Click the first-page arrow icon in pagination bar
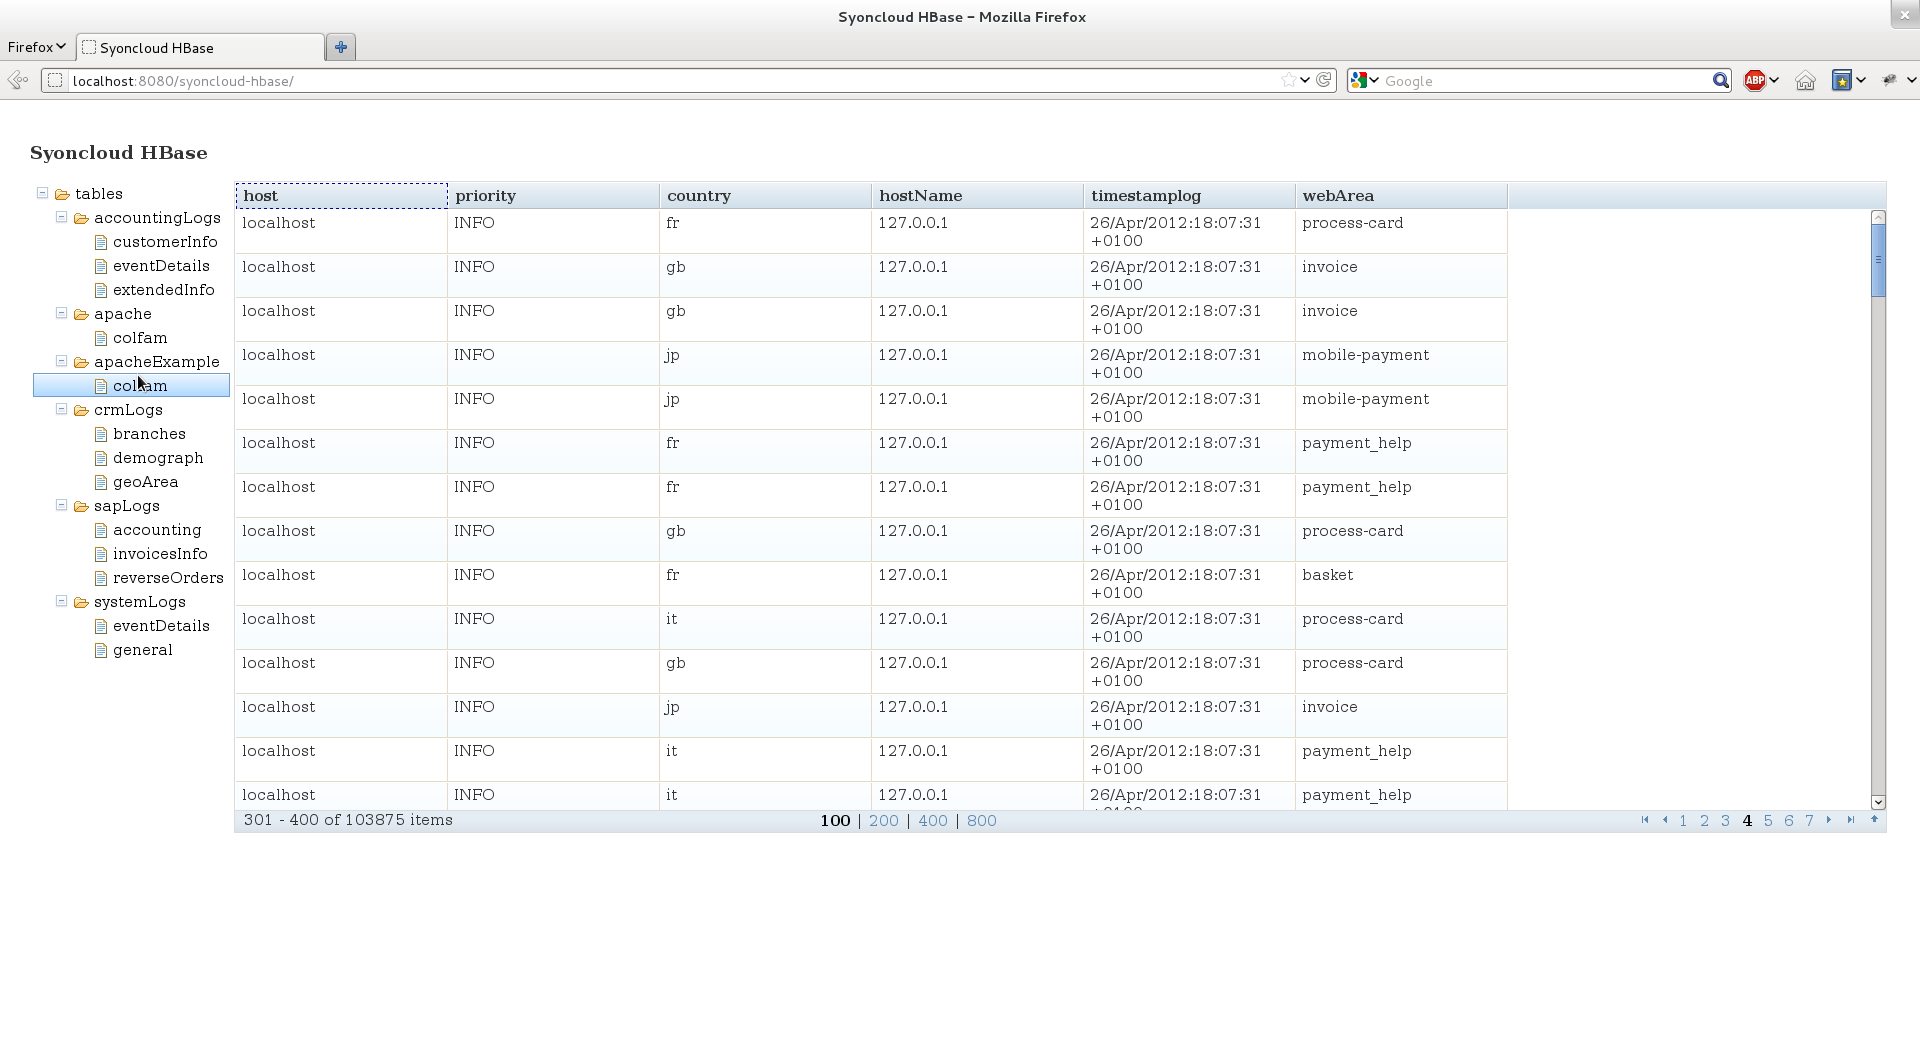Image resolution: width=1920 pixels, height=1053 pixels. [1645, 820]
